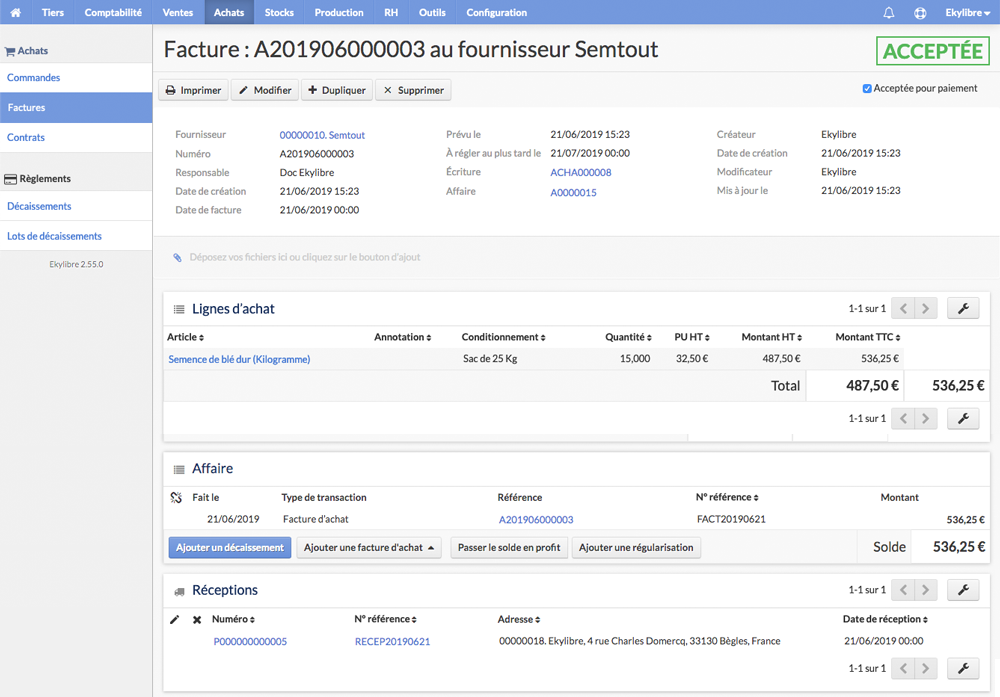This screenshot has width=1000, height=697.
Task: Click the list icon beside Lignes d'achat
Action: pyautogui.click(x=179, y=309)
